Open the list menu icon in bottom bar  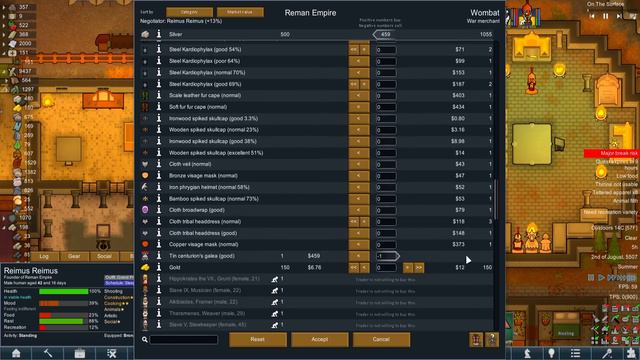(x=576, y=353)
